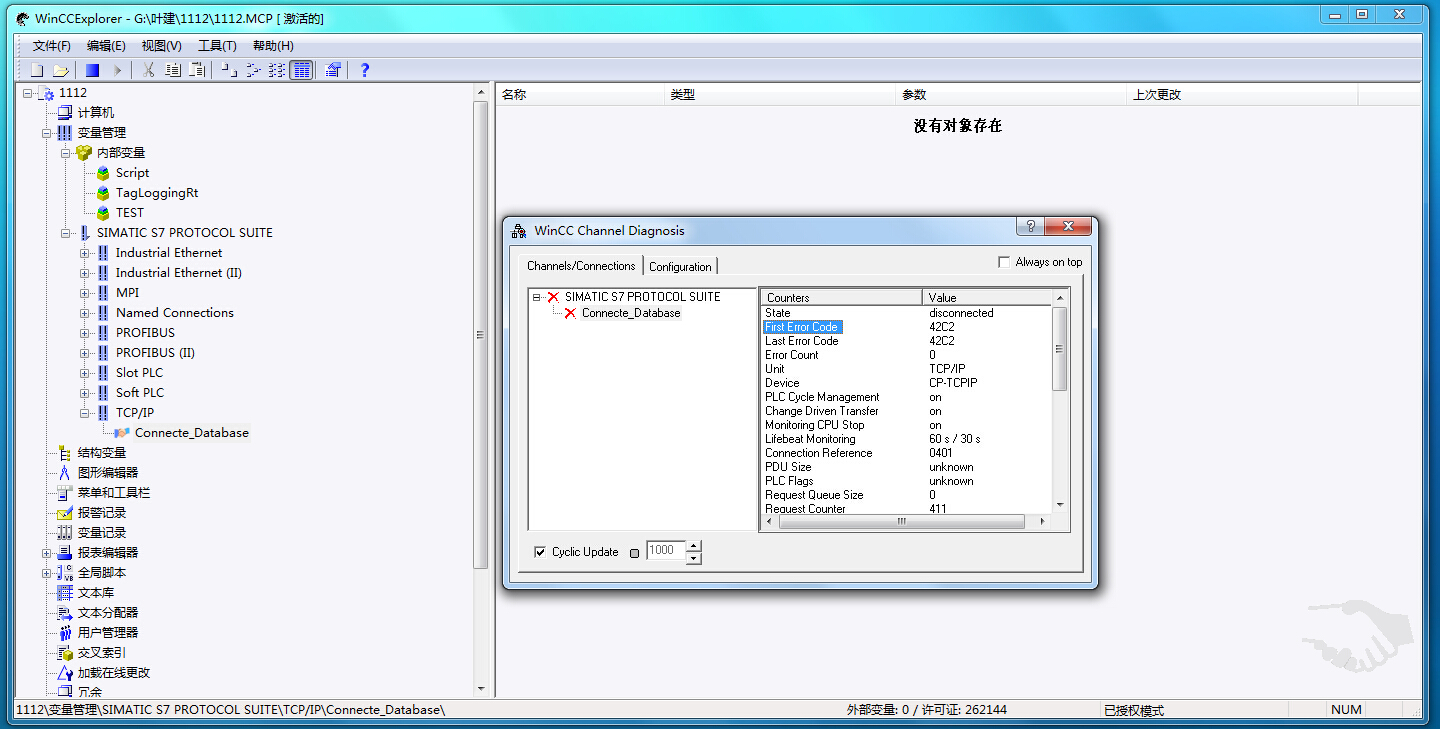Switch to the Configuration tab
1440x729 pixels.
pos(681,267)
